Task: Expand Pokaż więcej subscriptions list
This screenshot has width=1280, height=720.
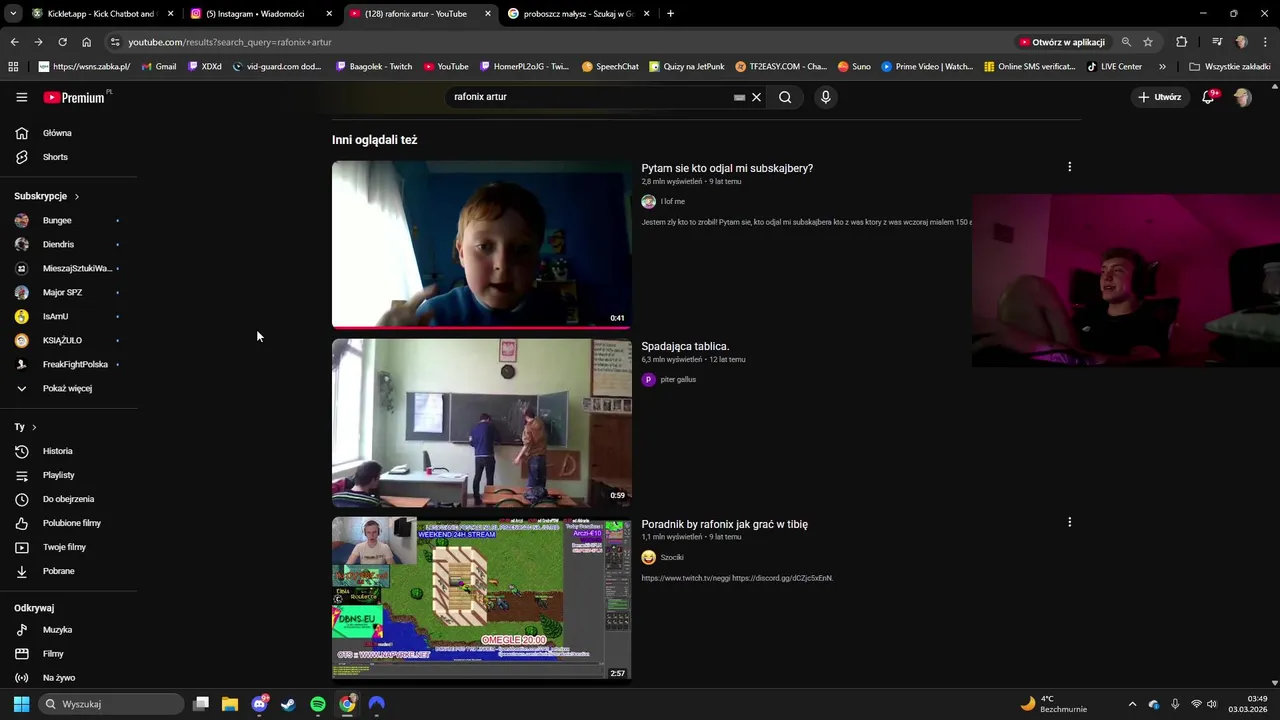Action: (67, 388)
